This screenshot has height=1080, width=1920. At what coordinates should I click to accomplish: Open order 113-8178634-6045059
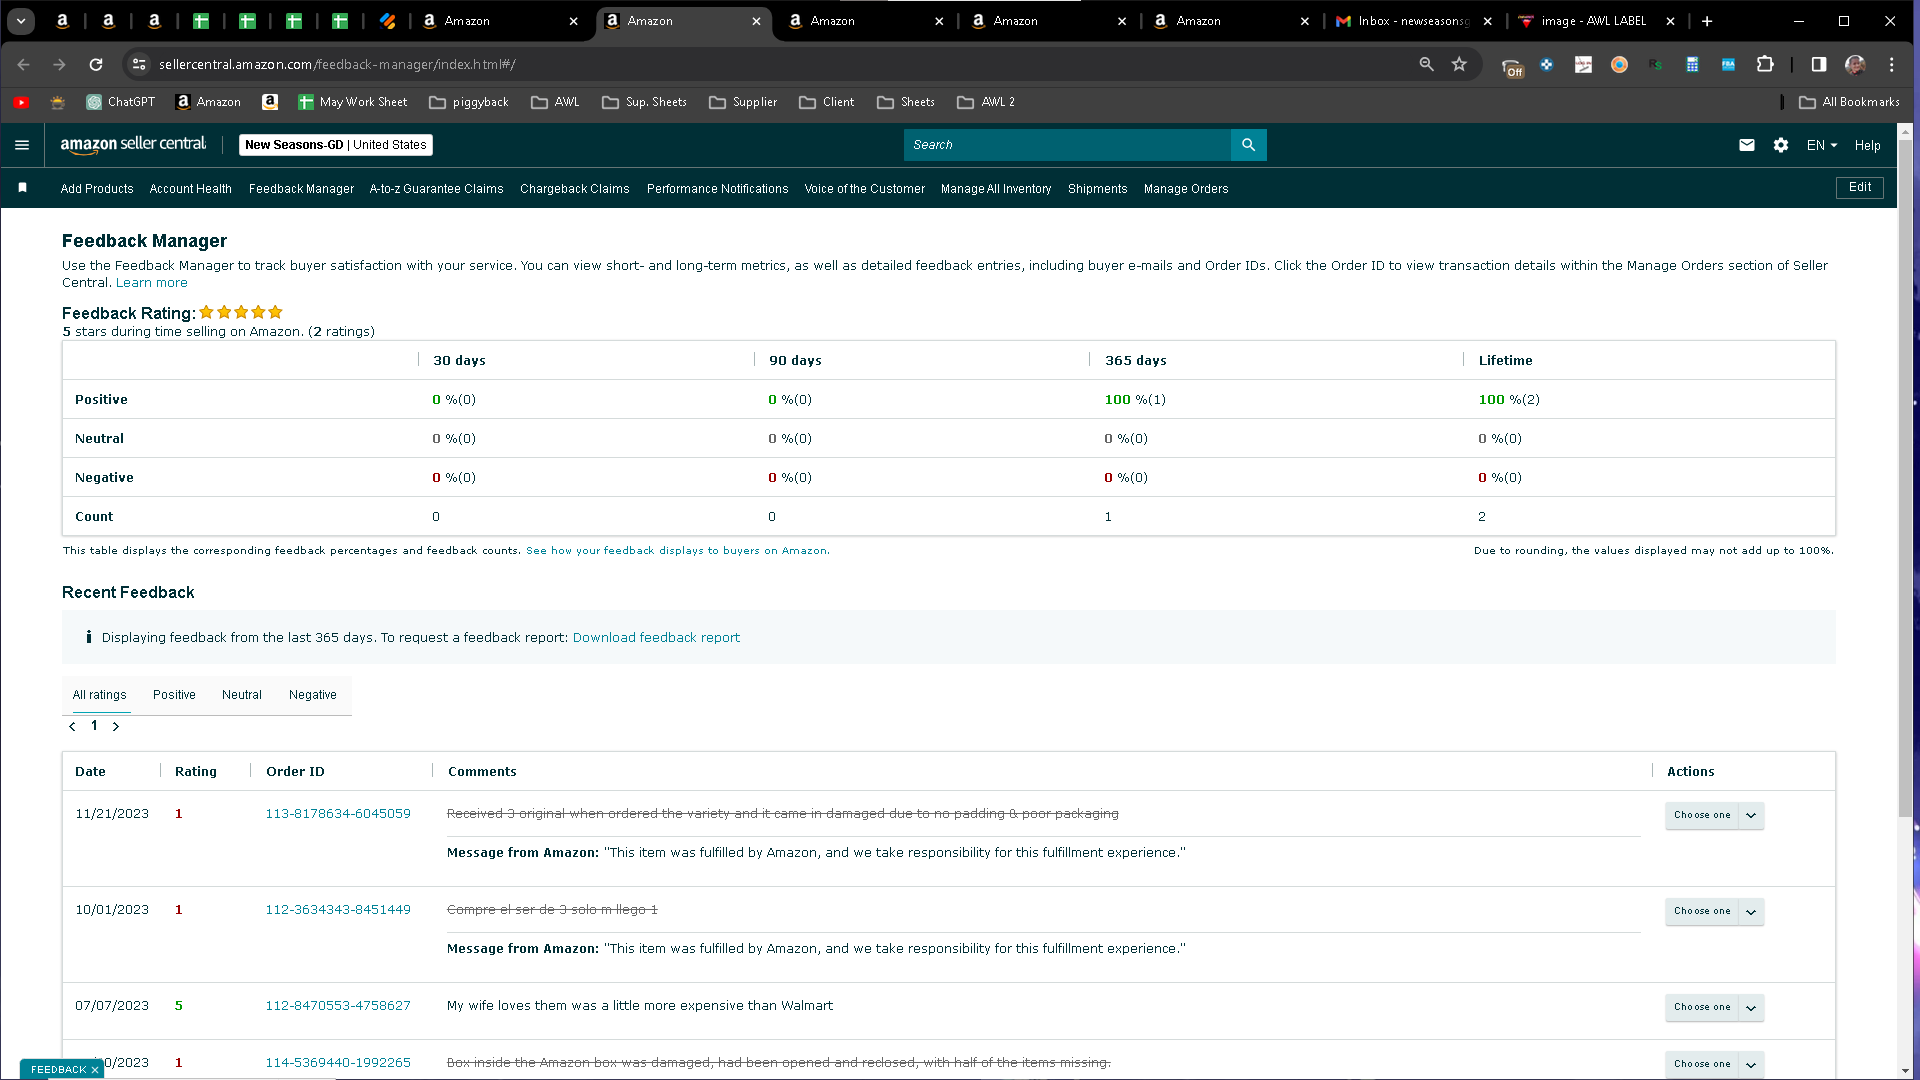[338, 814]
